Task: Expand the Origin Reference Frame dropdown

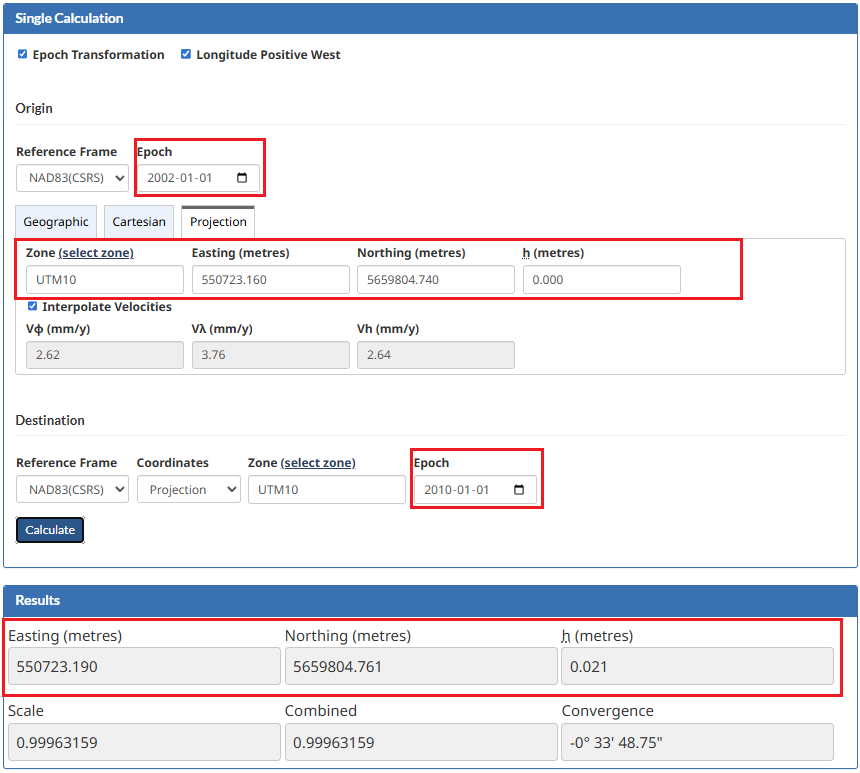Action: [72, 179]
